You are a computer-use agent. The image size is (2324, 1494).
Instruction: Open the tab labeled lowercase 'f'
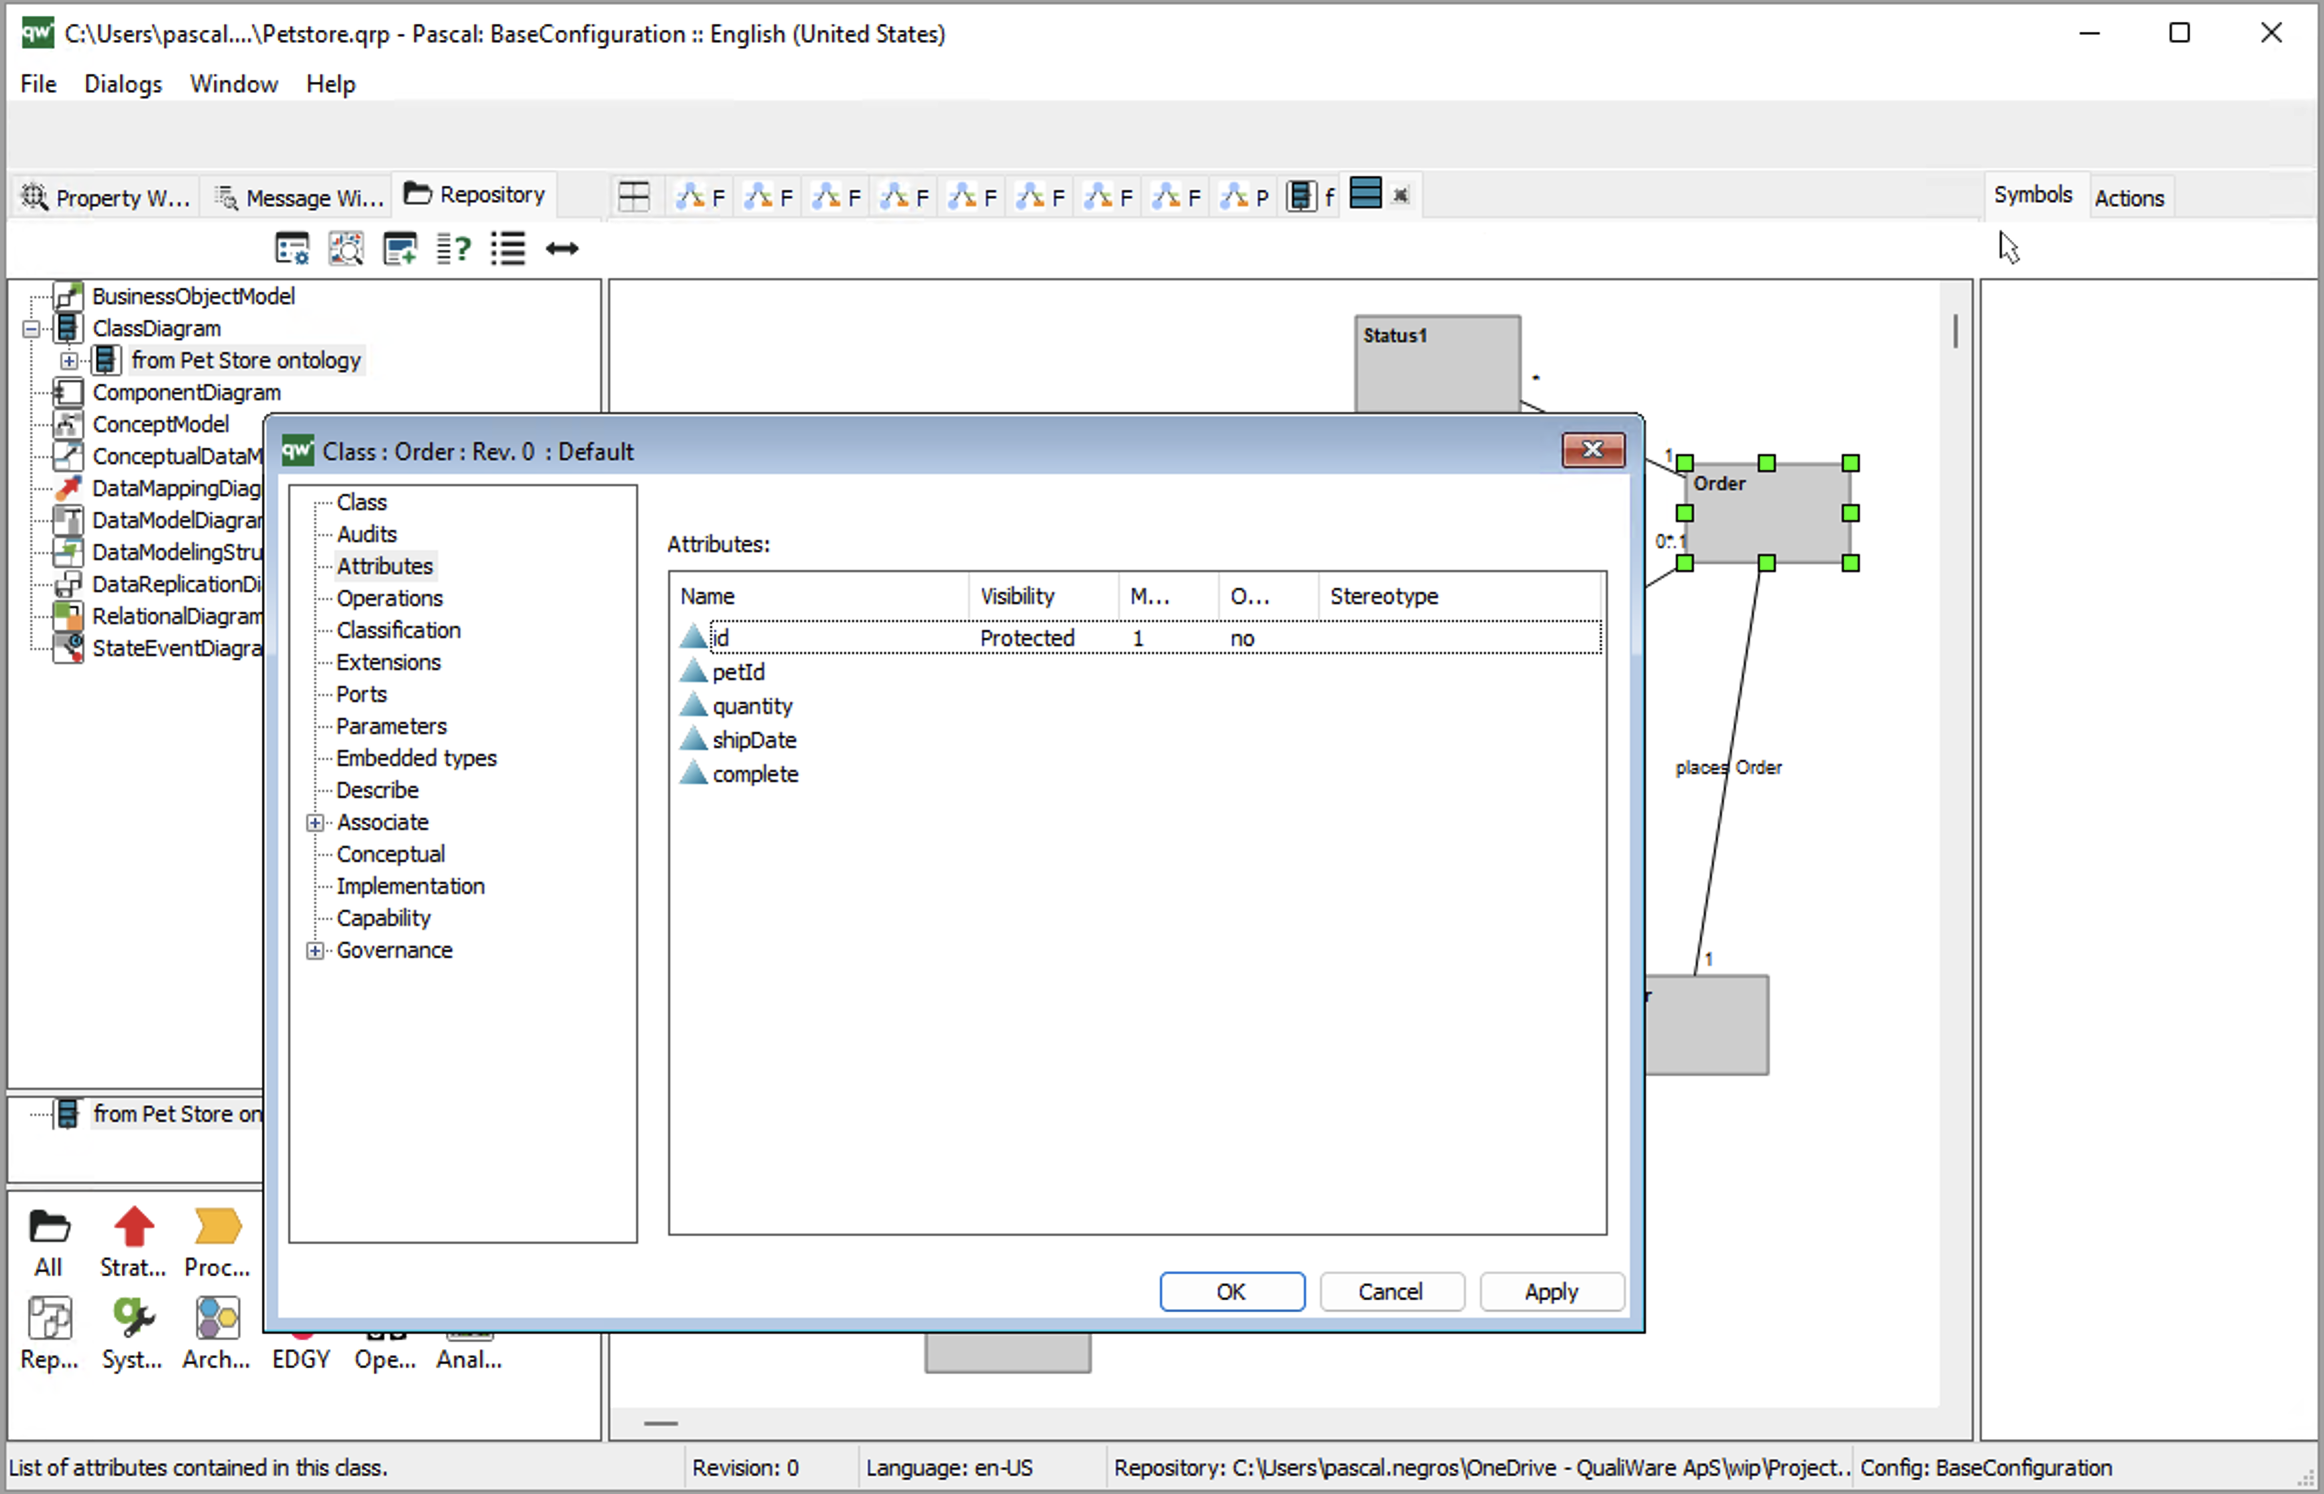[1311, 197]
